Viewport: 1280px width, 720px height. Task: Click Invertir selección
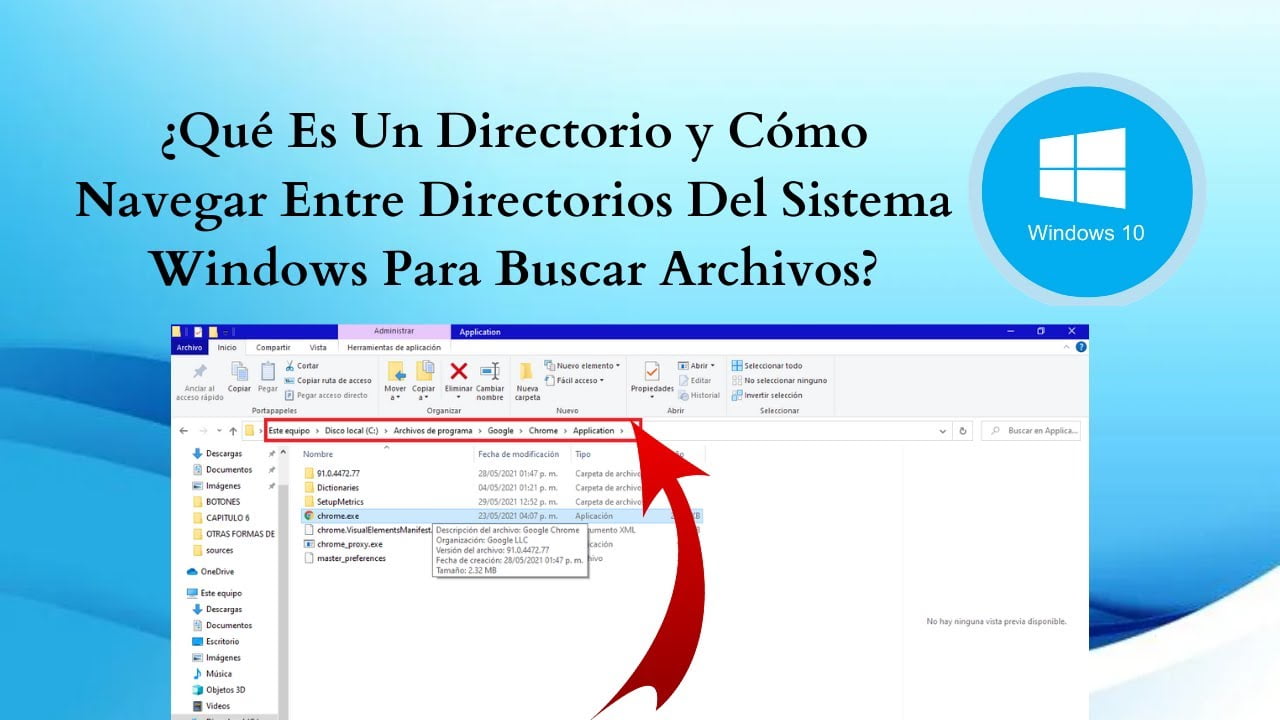tap(766, 395)
